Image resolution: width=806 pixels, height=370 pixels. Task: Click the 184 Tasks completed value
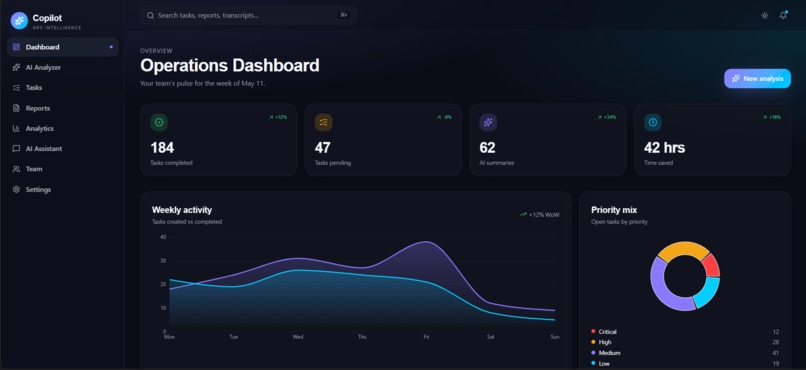tap(162, 148)
